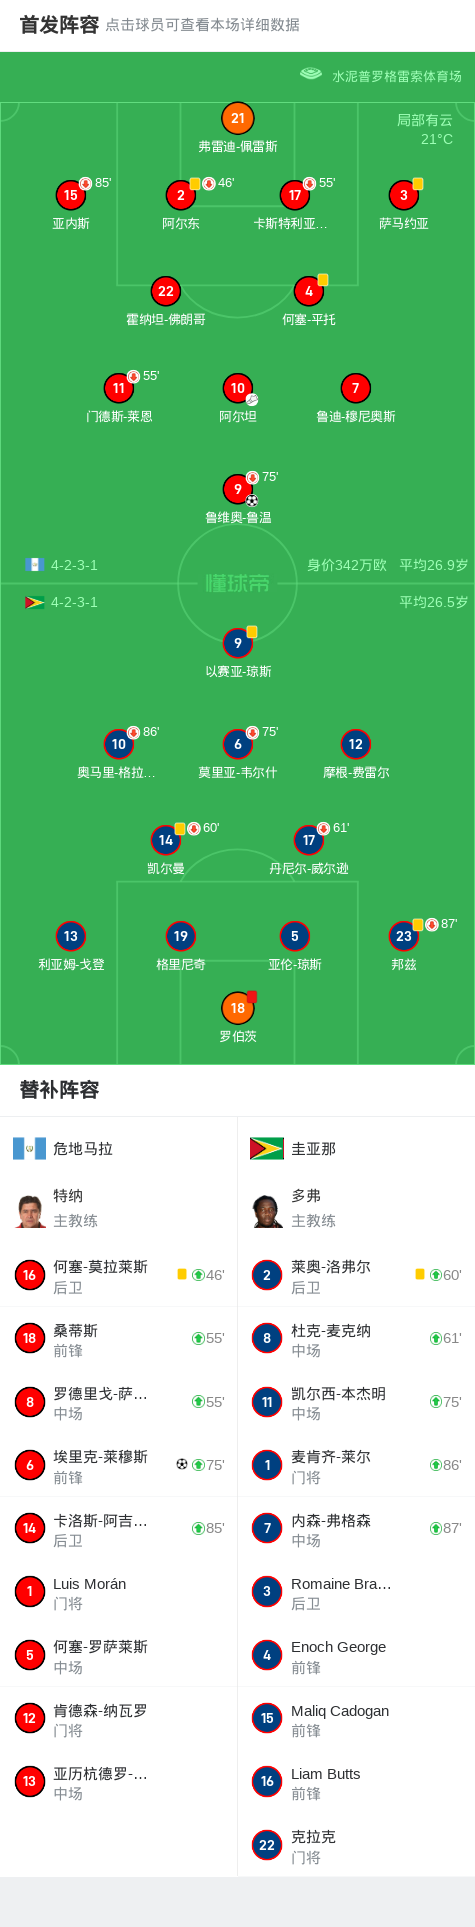Click 摩根-费雷尔 number 12 player badge
The height and width of the screenshot is (1927, 475).
pyautogui.click(x=356, y=744)
